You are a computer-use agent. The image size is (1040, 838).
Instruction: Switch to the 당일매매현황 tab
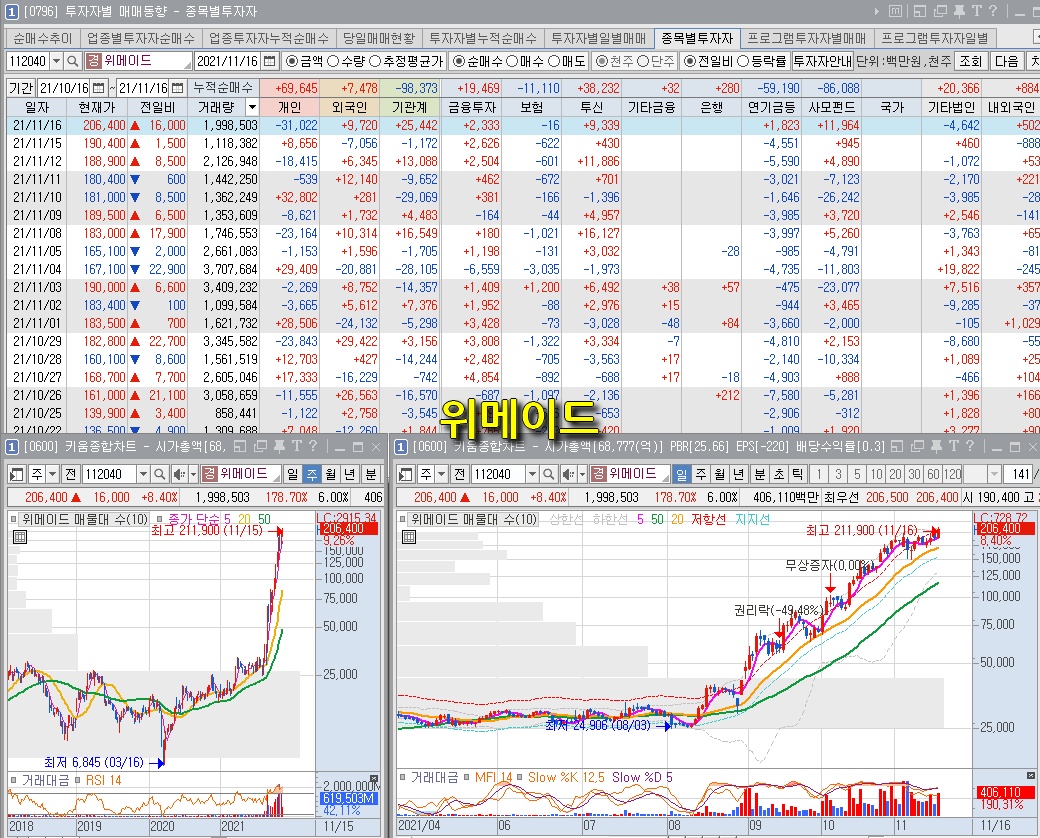click(379, 38)
